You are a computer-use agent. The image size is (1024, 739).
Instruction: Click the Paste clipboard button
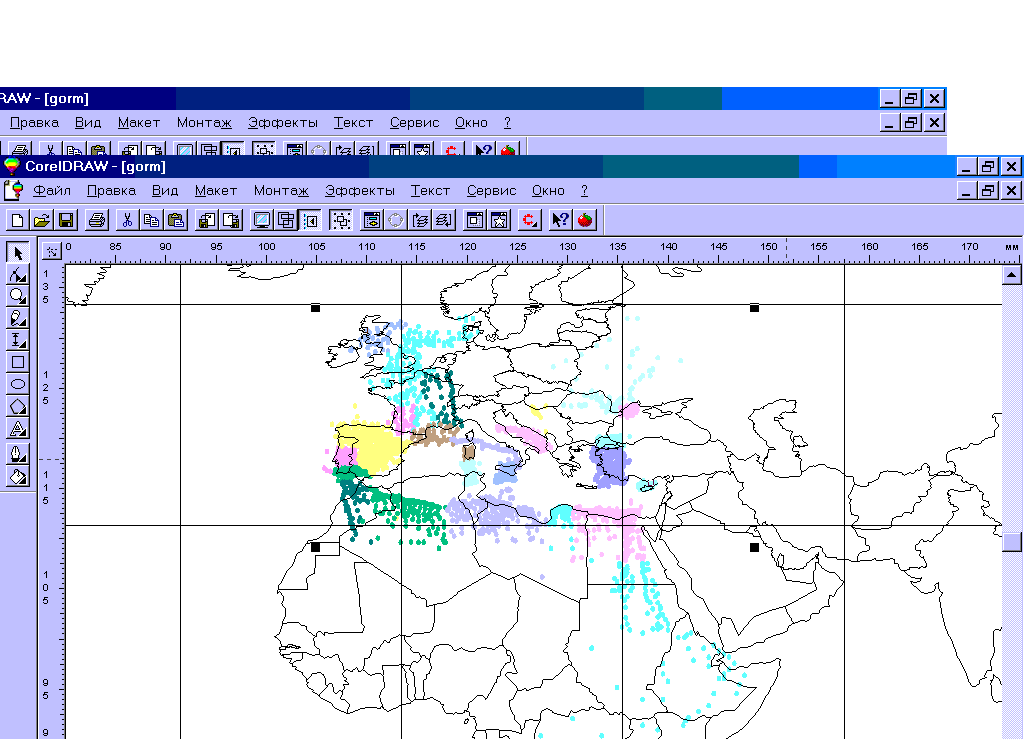coord(176,220)
